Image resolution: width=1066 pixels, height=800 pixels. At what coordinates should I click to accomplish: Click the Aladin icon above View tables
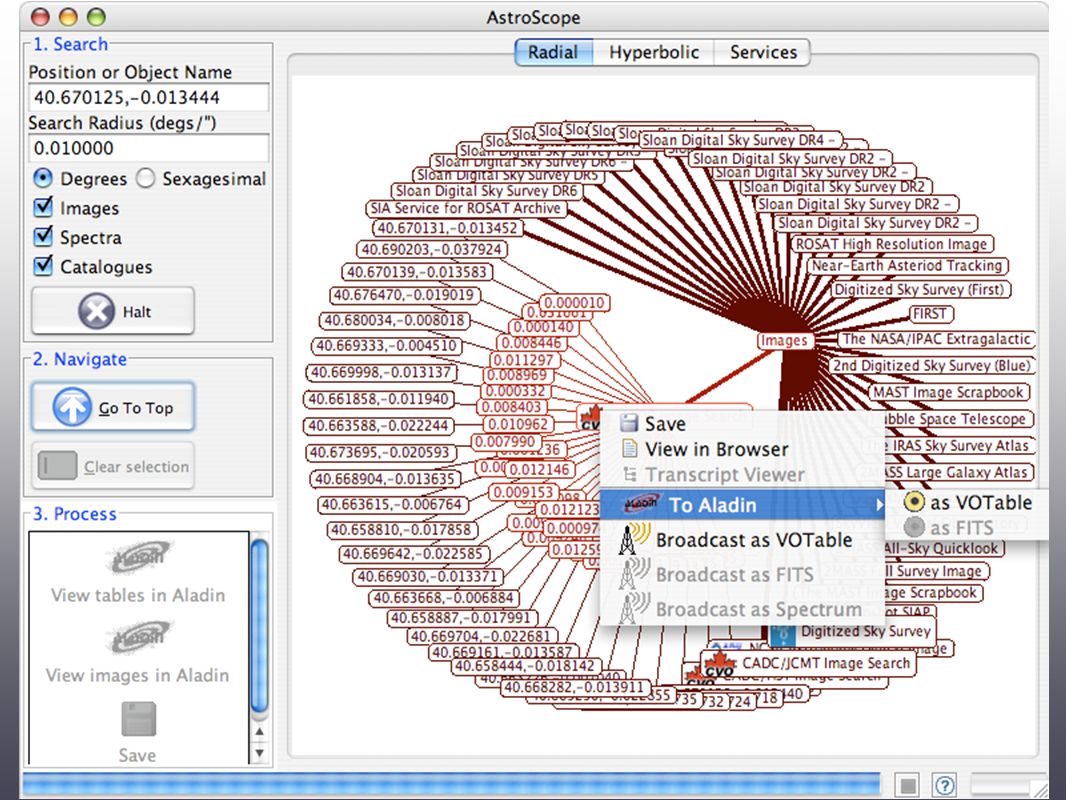click(x=139, y=557)
